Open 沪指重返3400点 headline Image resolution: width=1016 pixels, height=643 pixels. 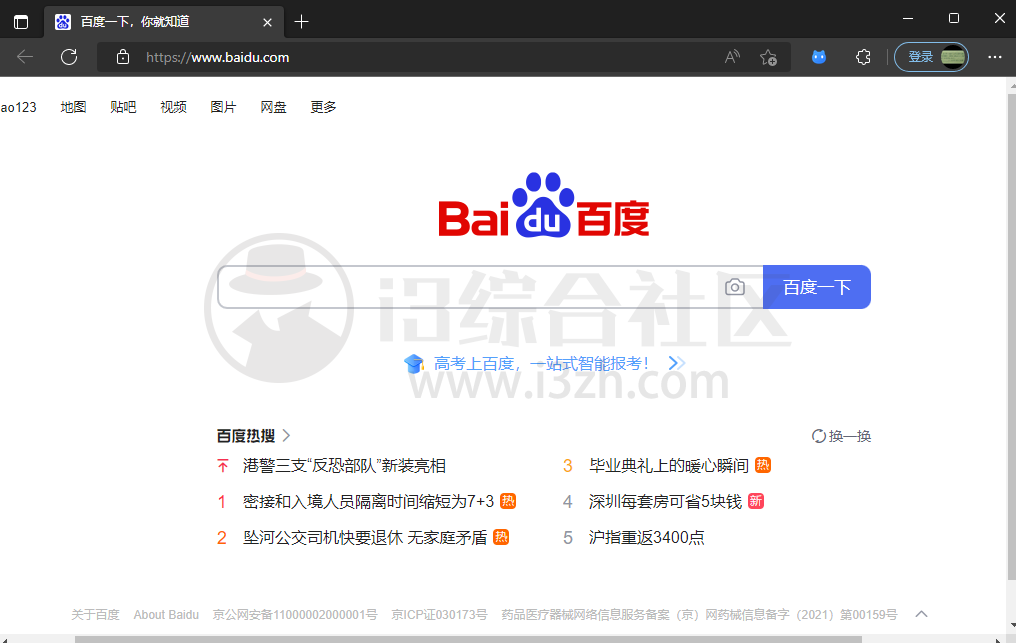tap(647, 537)
